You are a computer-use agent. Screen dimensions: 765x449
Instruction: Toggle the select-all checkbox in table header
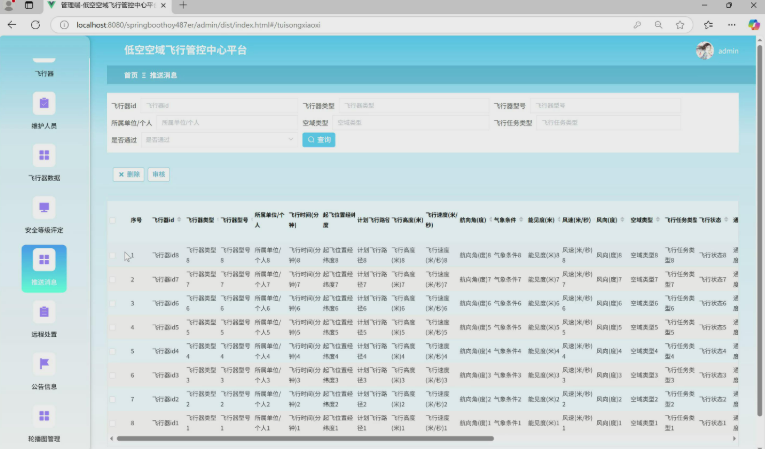point(113,220)
